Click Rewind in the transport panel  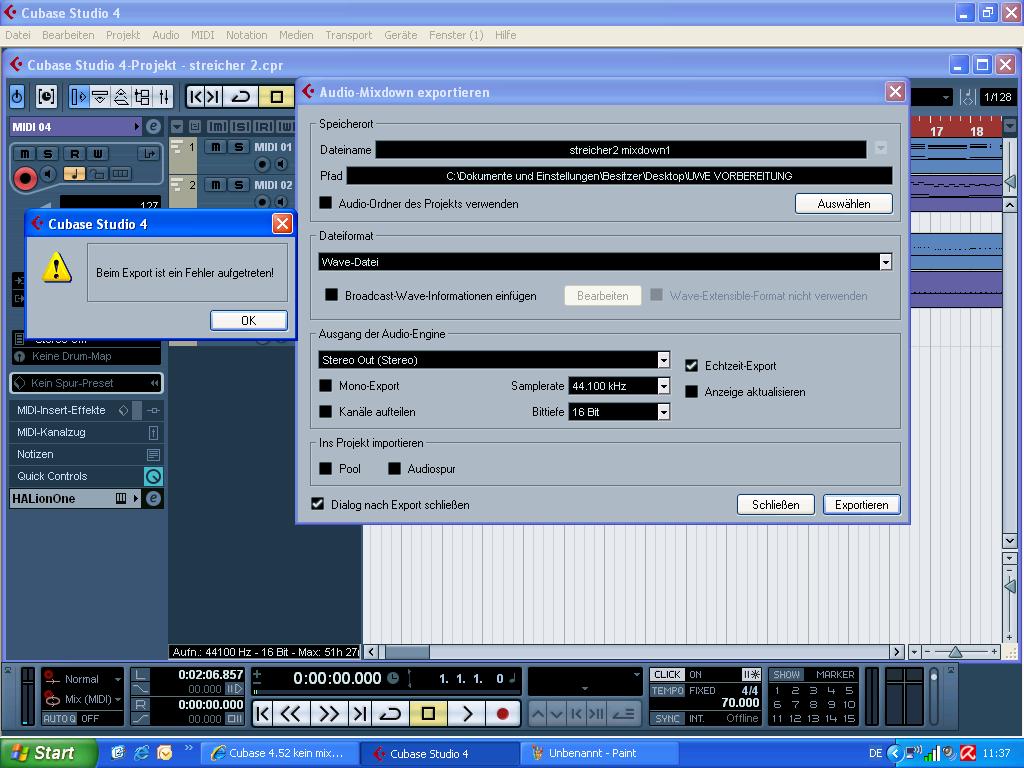tap(291, 714)
